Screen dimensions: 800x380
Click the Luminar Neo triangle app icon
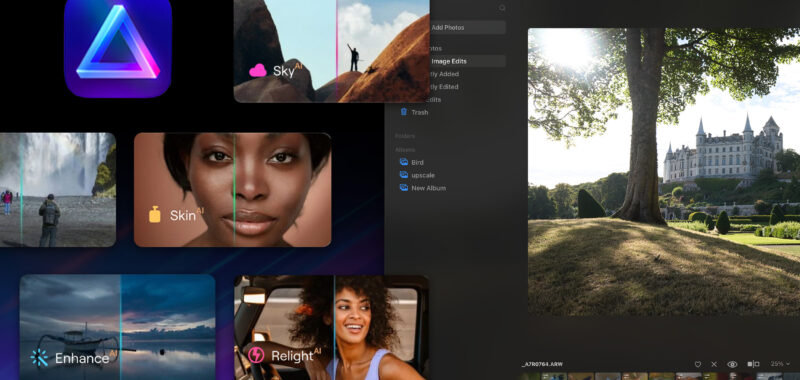(118, 48)
